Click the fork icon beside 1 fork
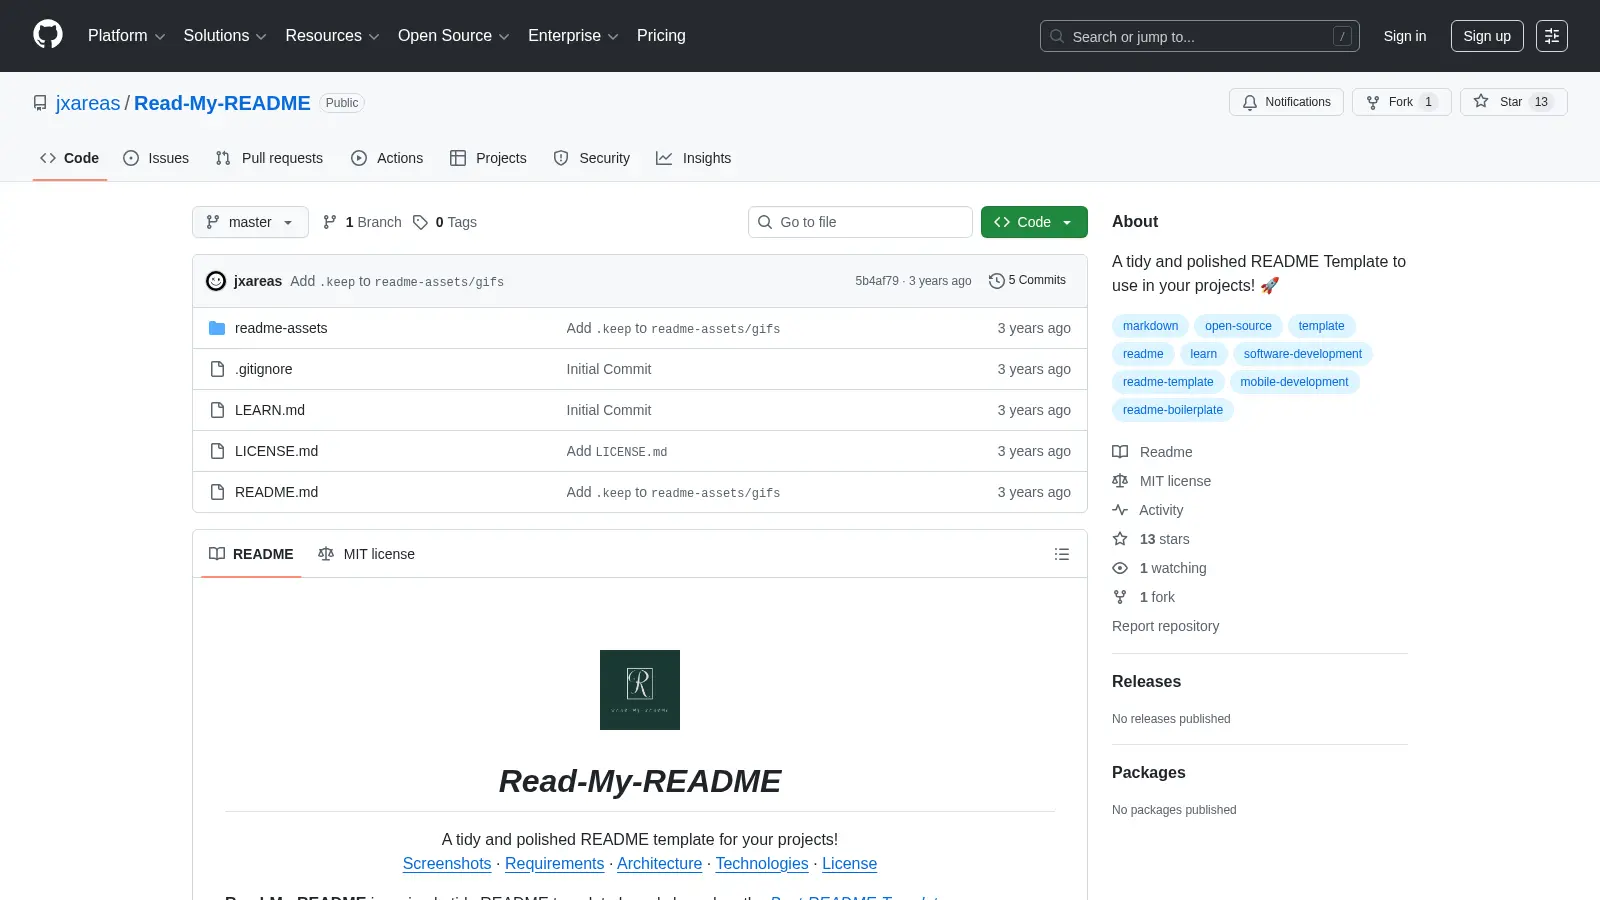 [1120, 597]
